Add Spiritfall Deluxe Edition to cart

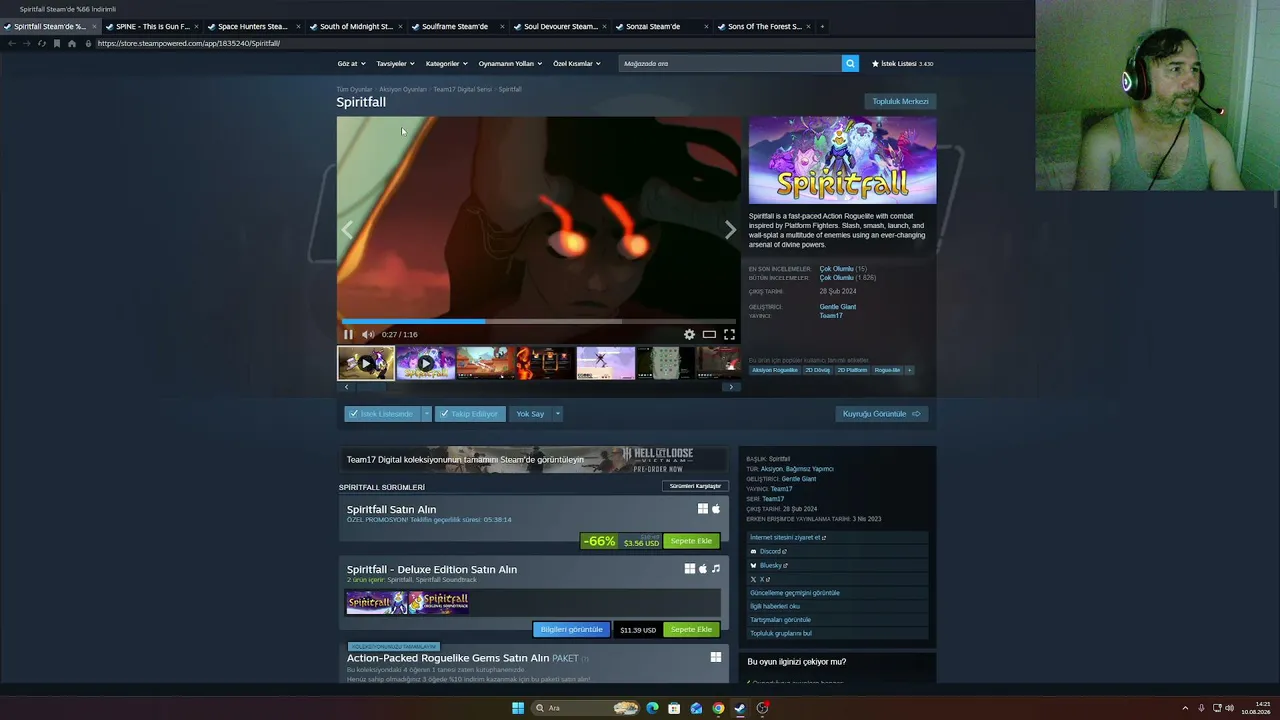[x=691, y=630]
